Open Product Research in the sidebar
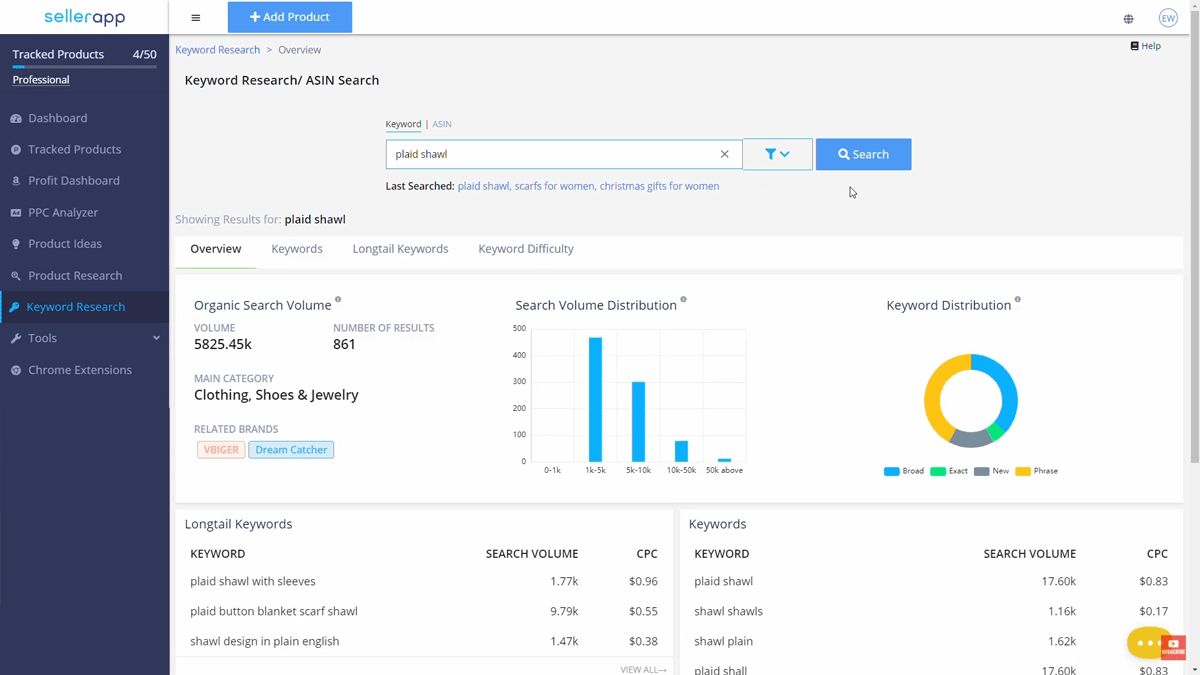Screen dimensions: 1200x675 pyautogui.click(x=75, y=276)
